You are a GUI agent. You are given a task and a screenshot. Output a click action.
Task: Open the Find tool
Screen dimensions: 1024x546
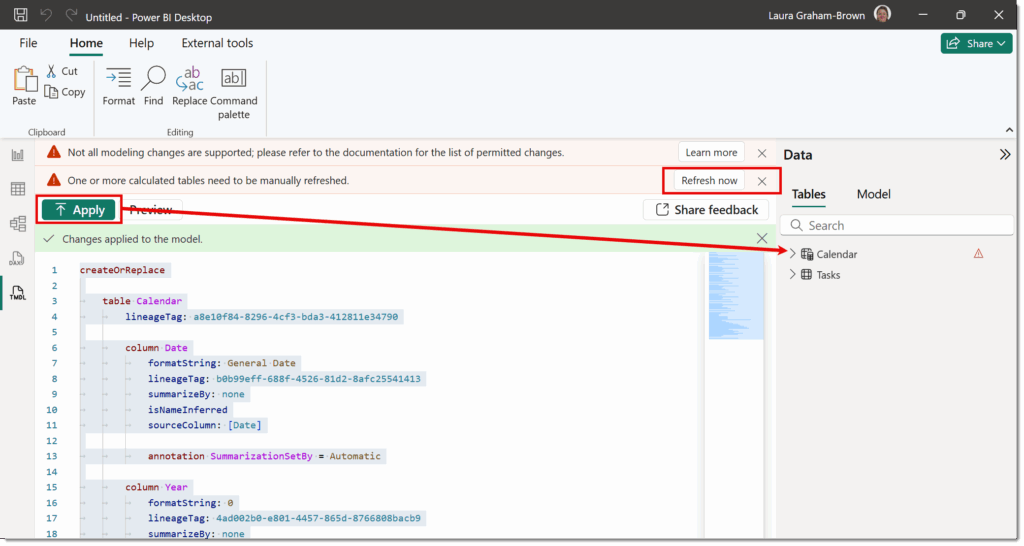coord(153,86)
